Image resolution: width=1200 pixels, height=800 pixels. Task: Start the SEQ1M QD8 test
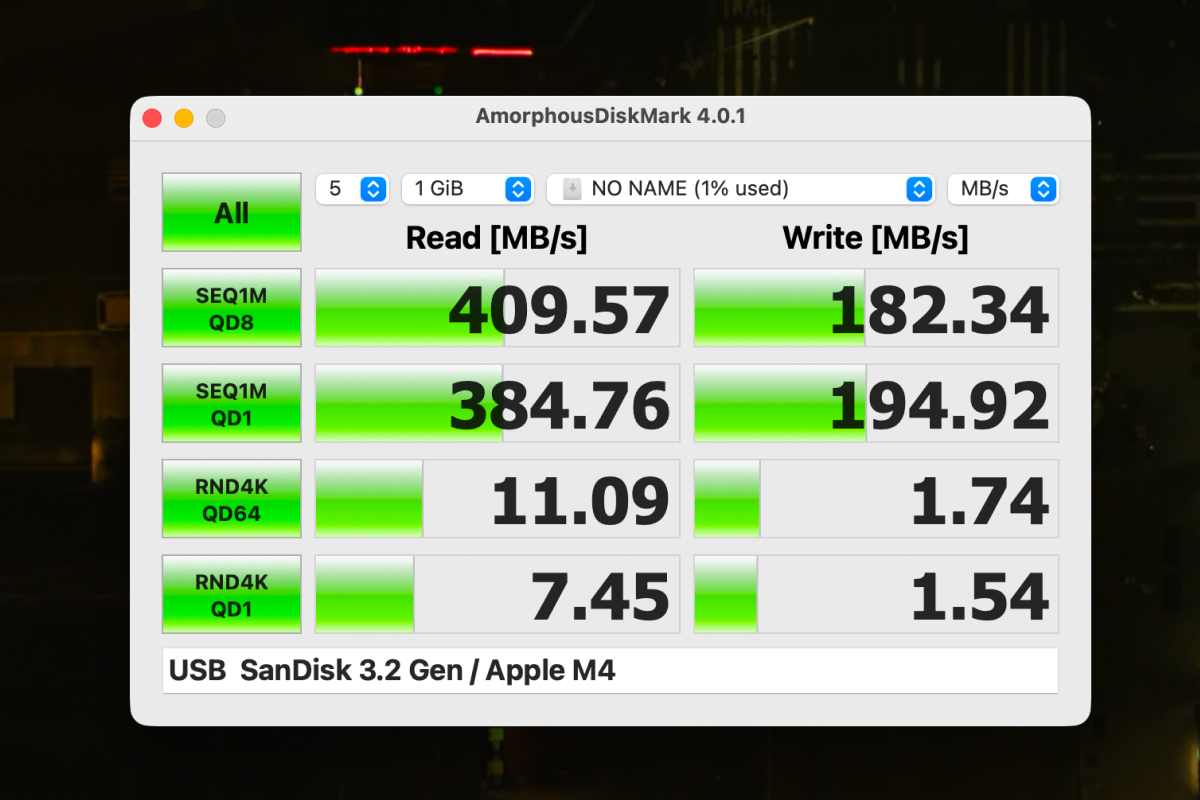pos(231,308)
